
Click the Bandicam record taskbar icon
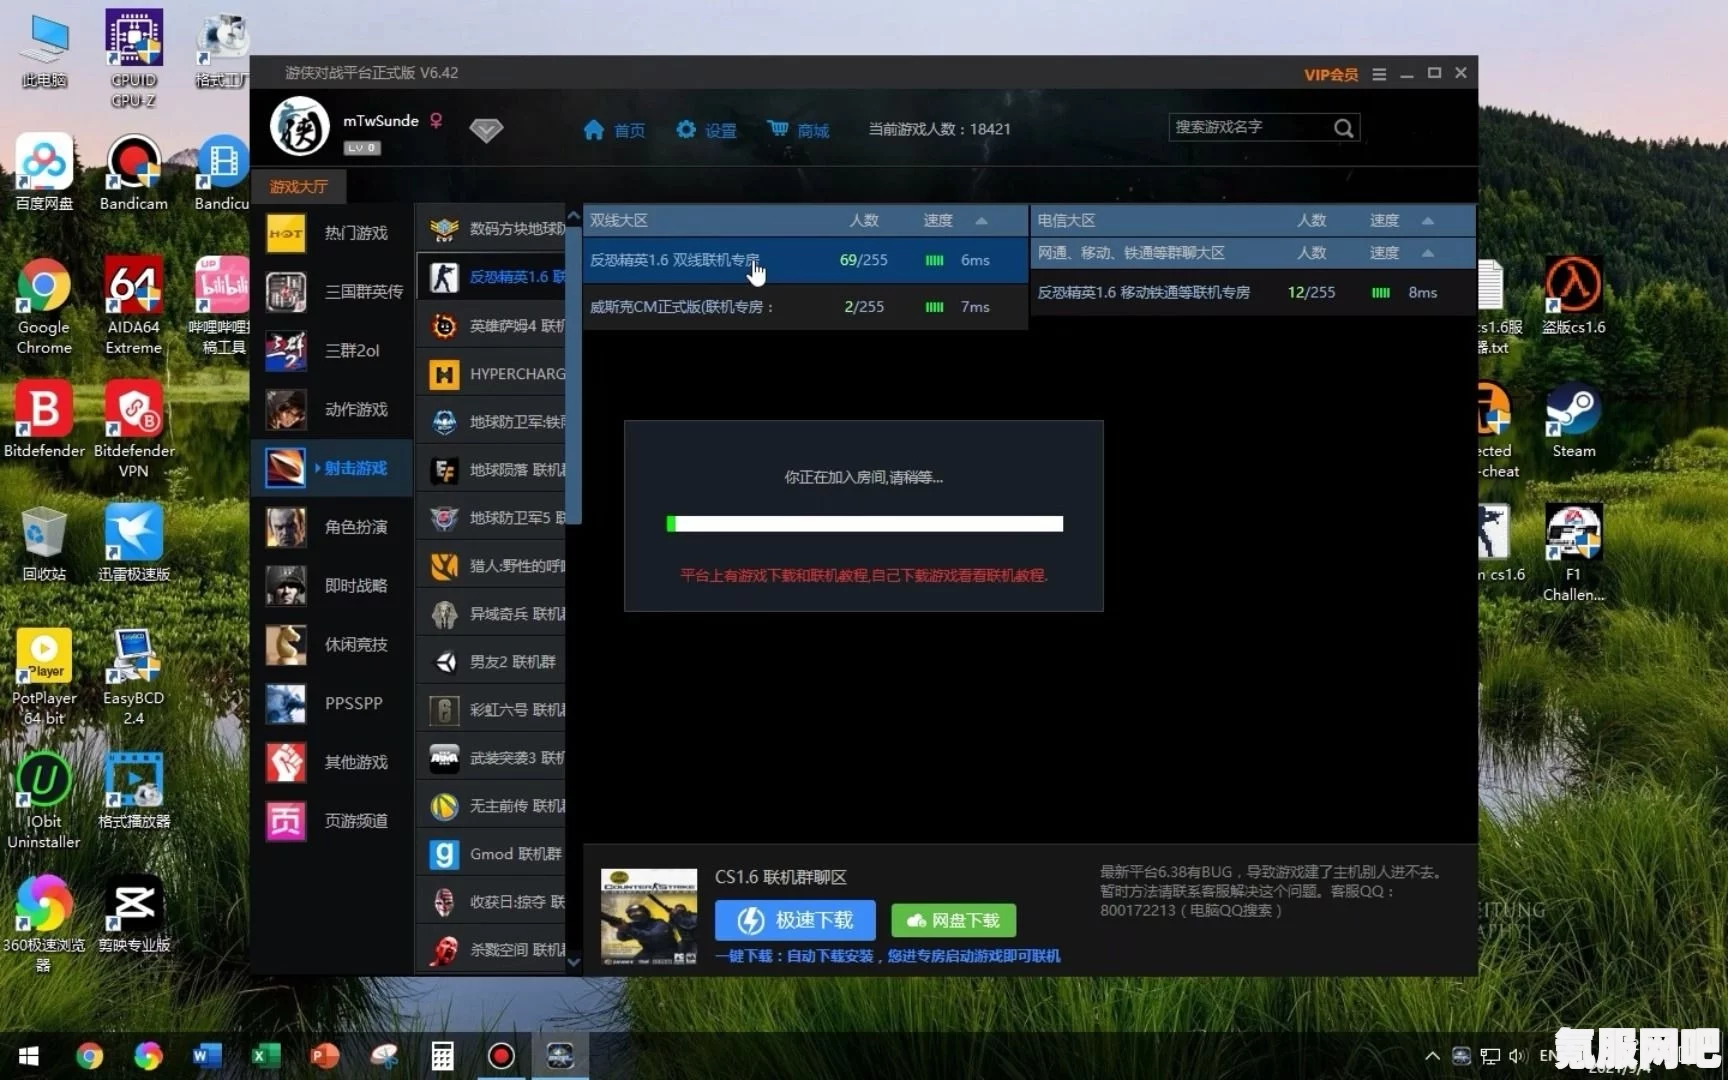coord(501,1056)
